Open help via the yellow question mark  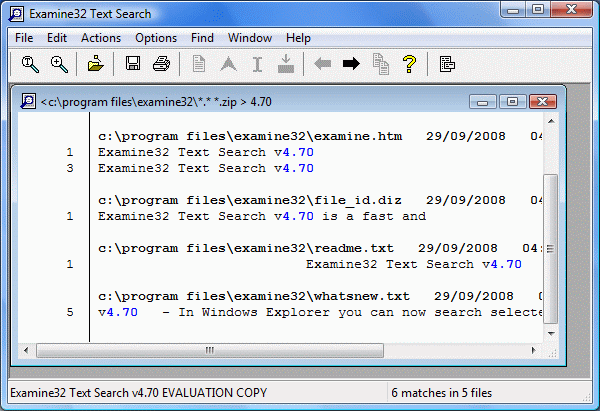tap(409, 64)
